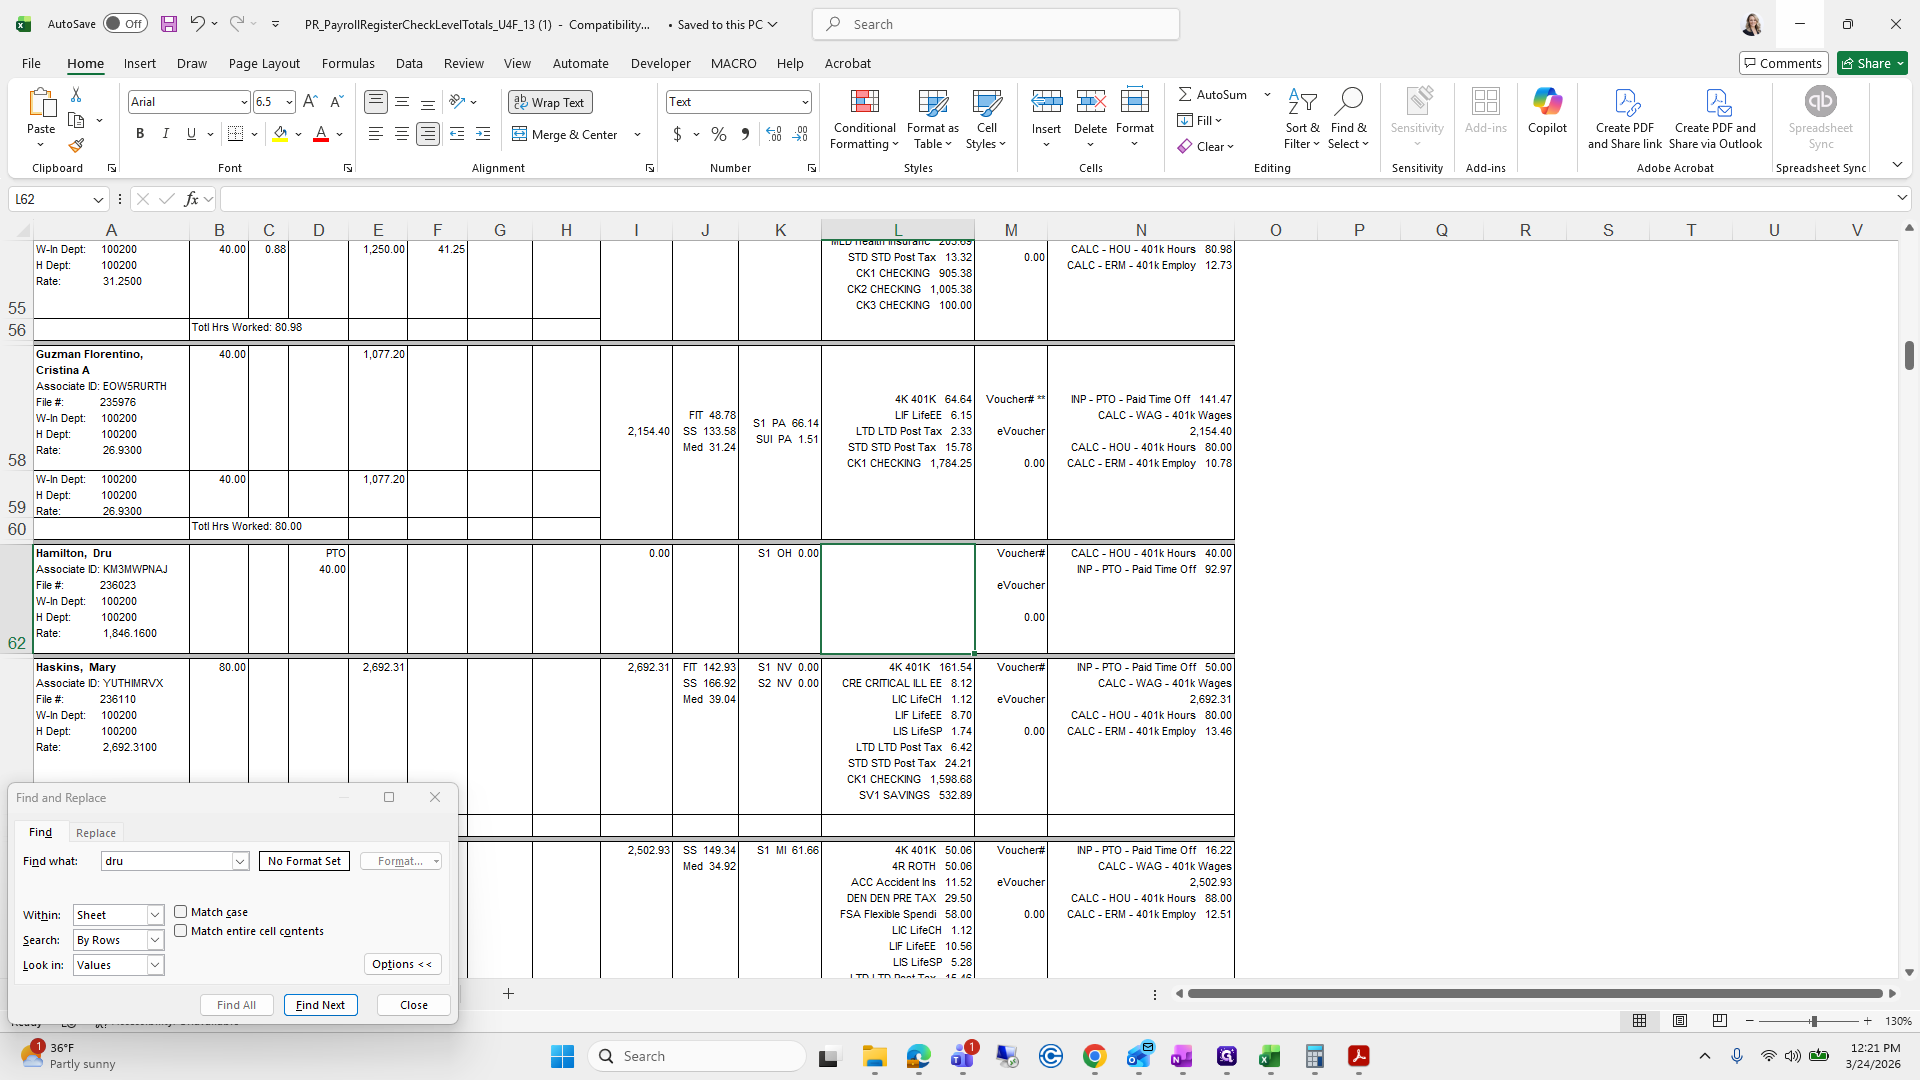Click the Percent Style icon
The width and height of the screenshot is (1920, 1080).
coord(719,134)
